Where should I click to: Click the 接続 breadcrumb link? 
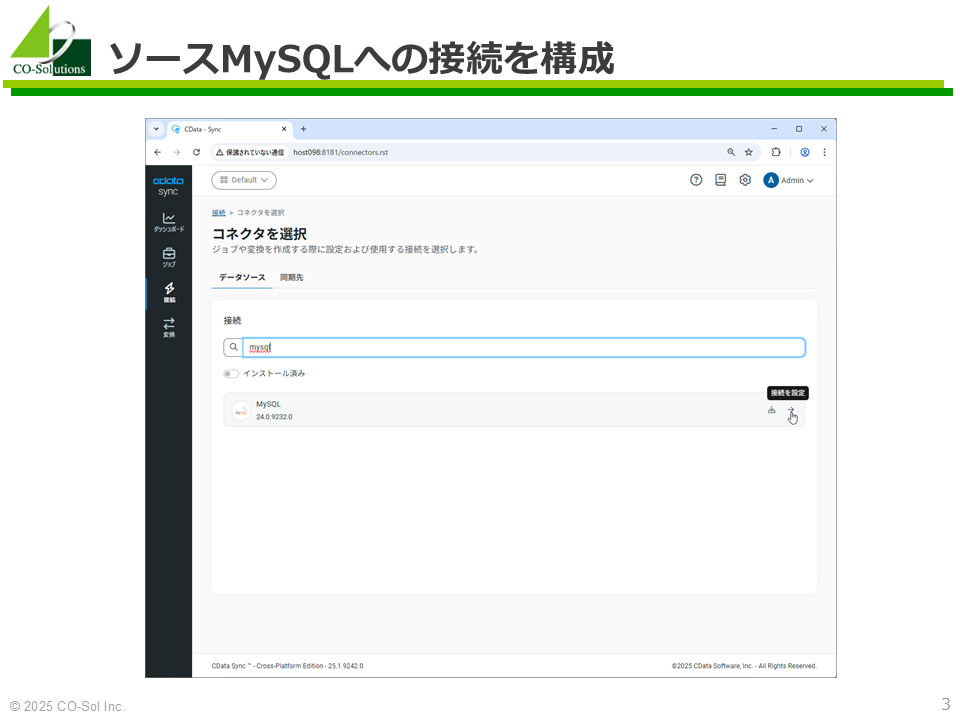pyautogui.click(x=219, y=212)
